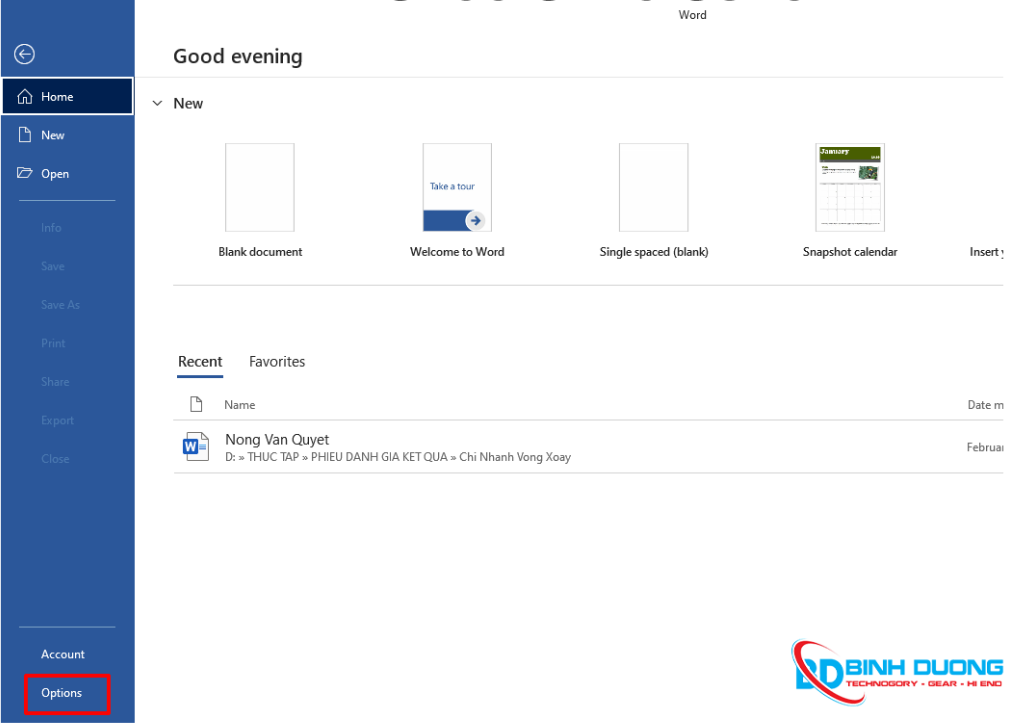This screenshot has height=724, width=1025.
Task: Choose the Snapshot calendar template
Action: 850,188
